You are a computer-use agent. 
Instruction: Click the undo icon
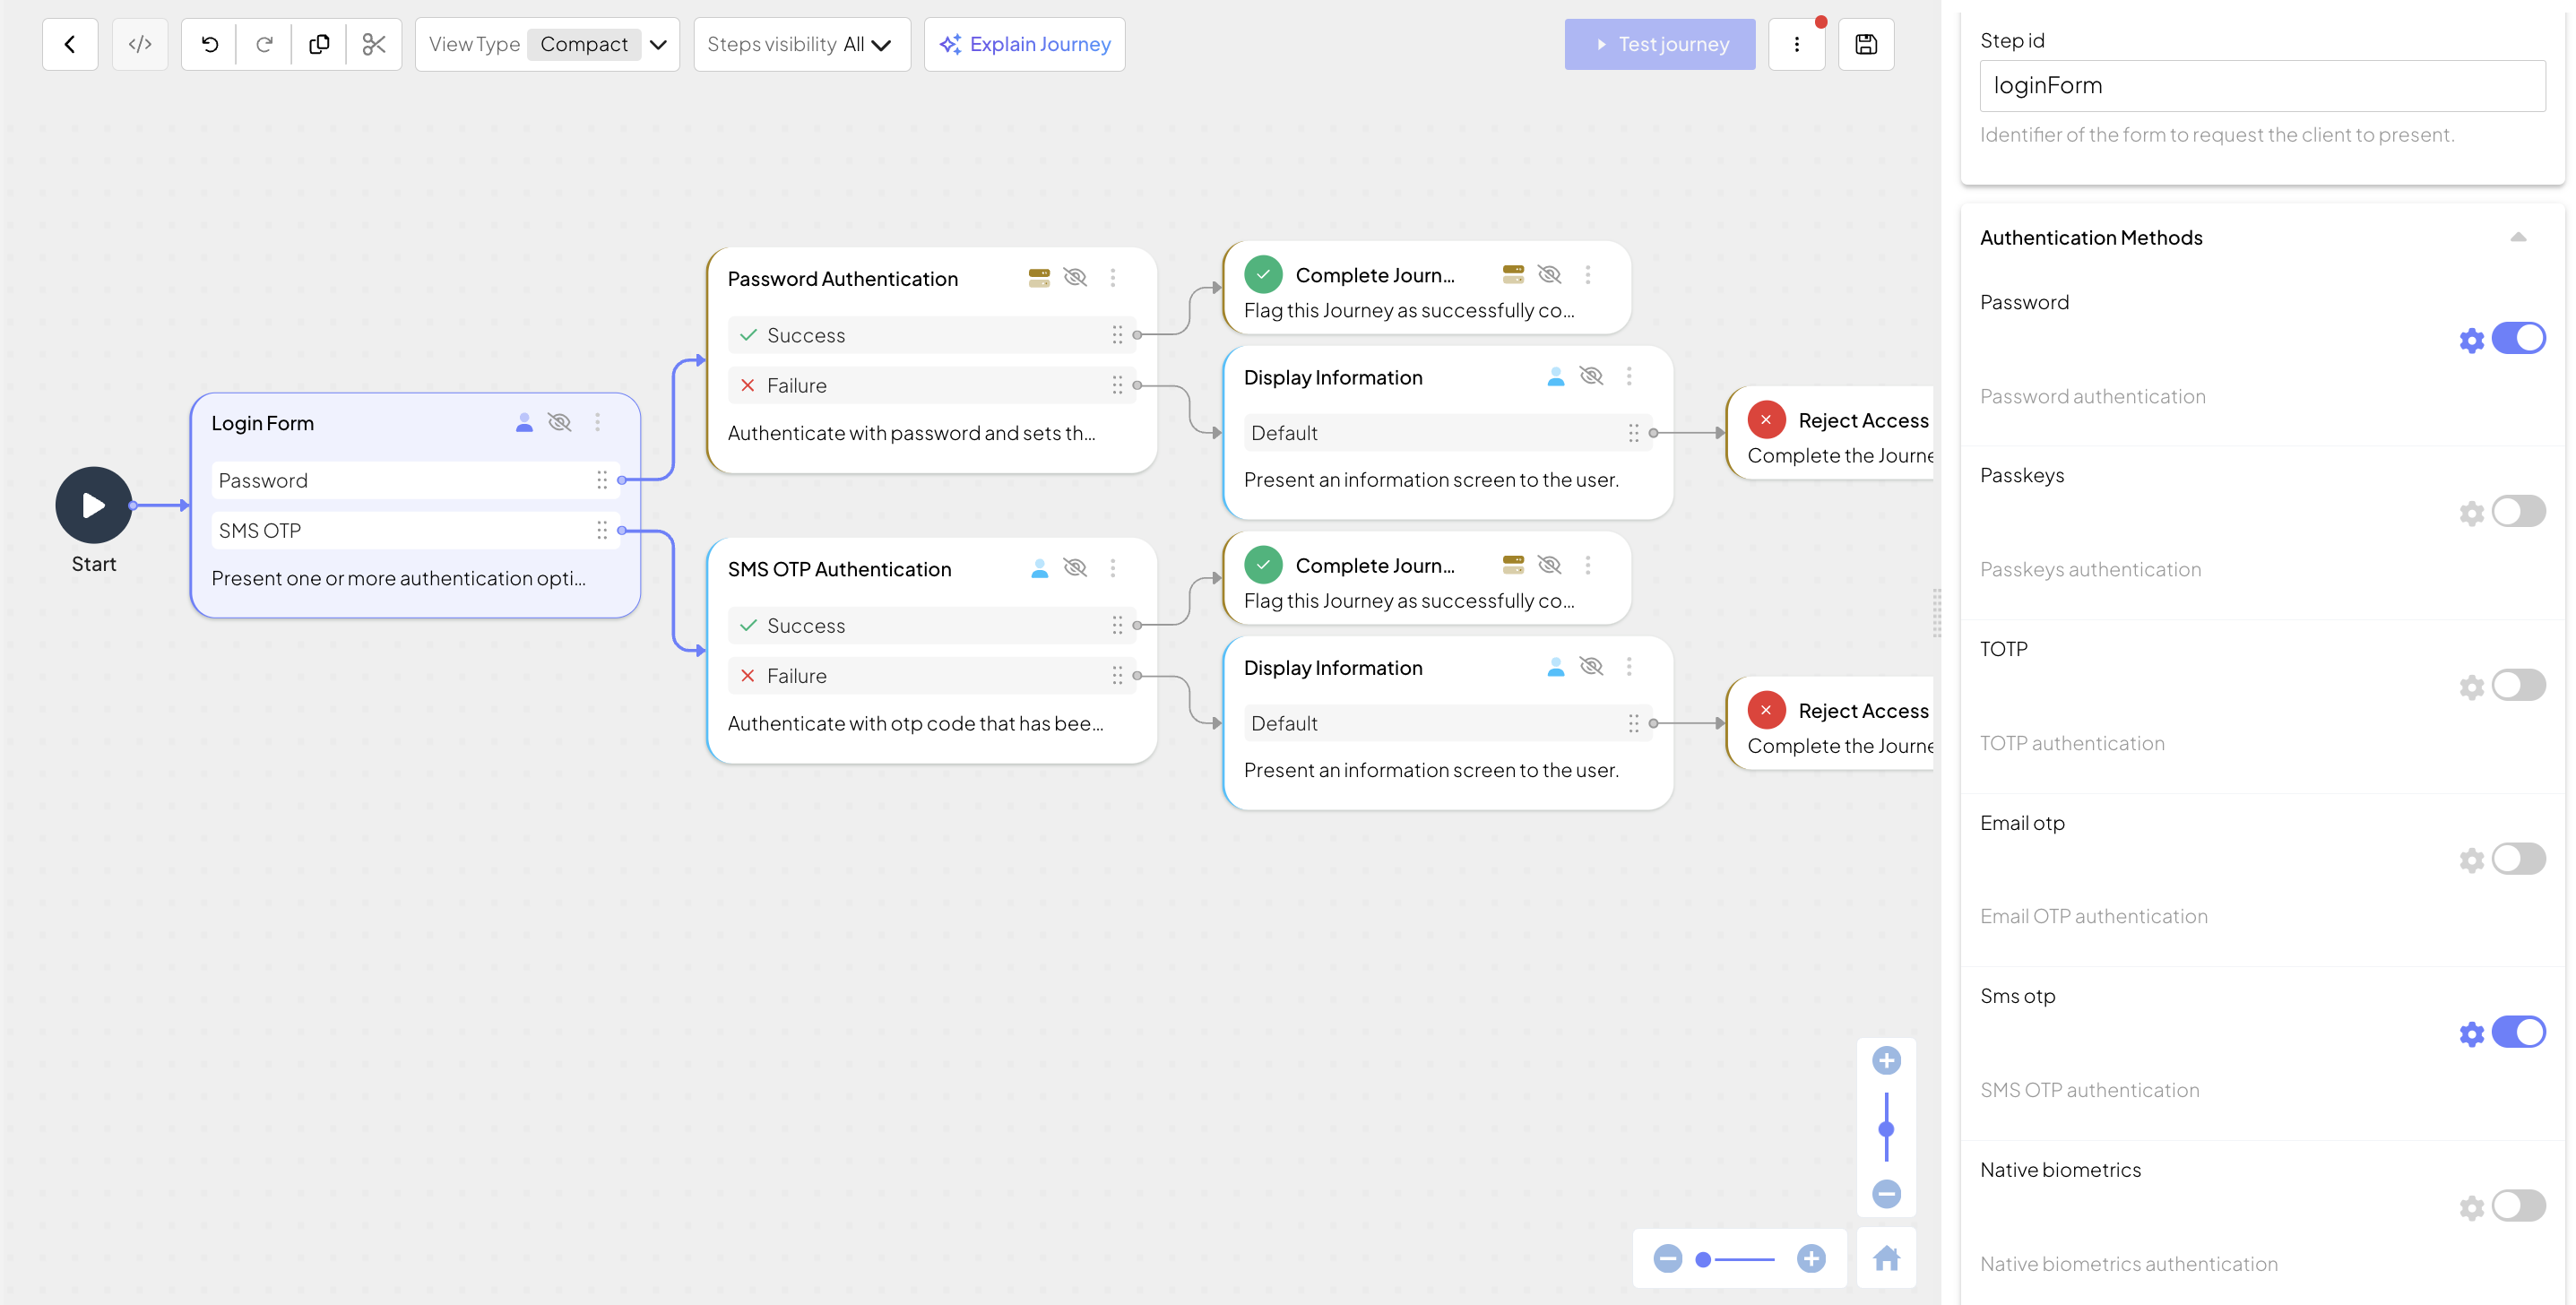point(209,44)
